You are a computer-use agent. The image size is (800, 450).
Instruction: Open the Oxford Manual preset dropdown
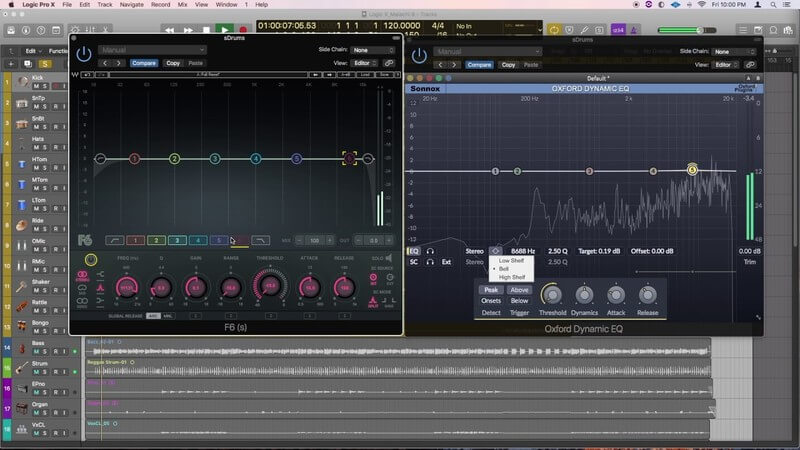[x=487, y=52]
